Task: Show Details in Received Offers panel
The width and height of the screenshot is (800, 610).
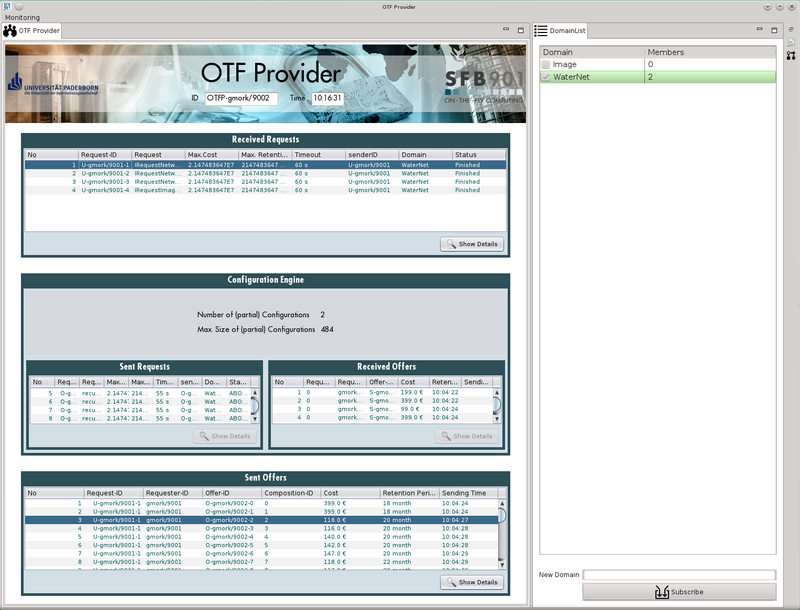Action: pos(467,436)
